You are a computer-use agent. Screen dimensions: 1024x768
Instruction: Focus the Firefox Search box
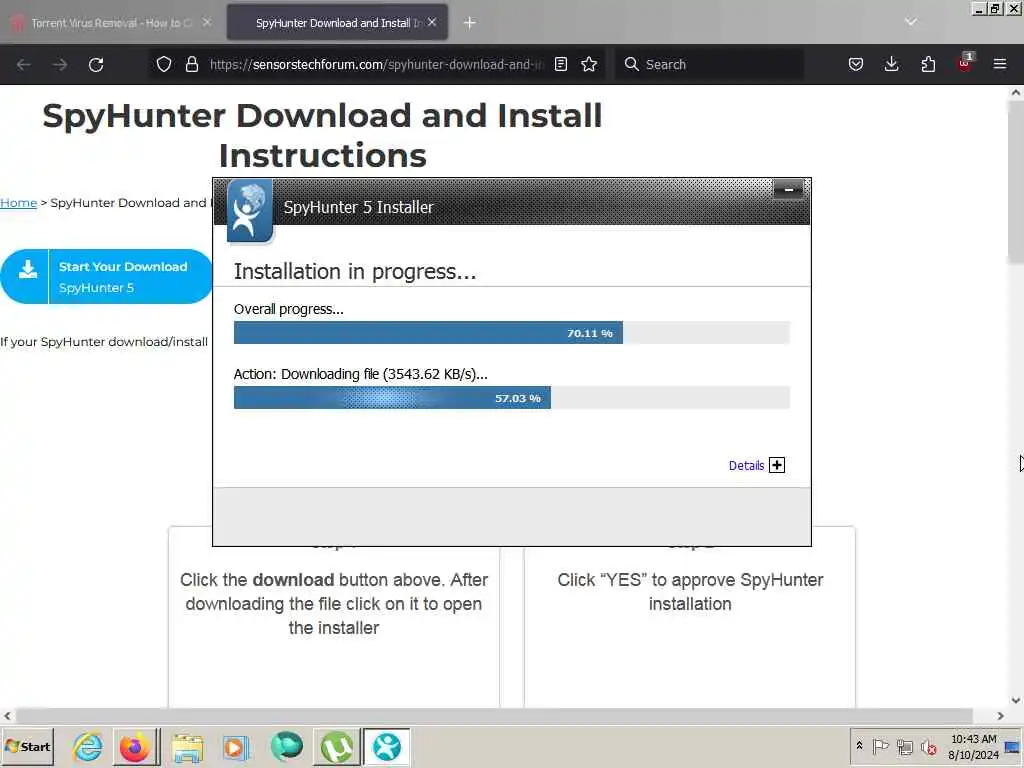coord(710,64)
